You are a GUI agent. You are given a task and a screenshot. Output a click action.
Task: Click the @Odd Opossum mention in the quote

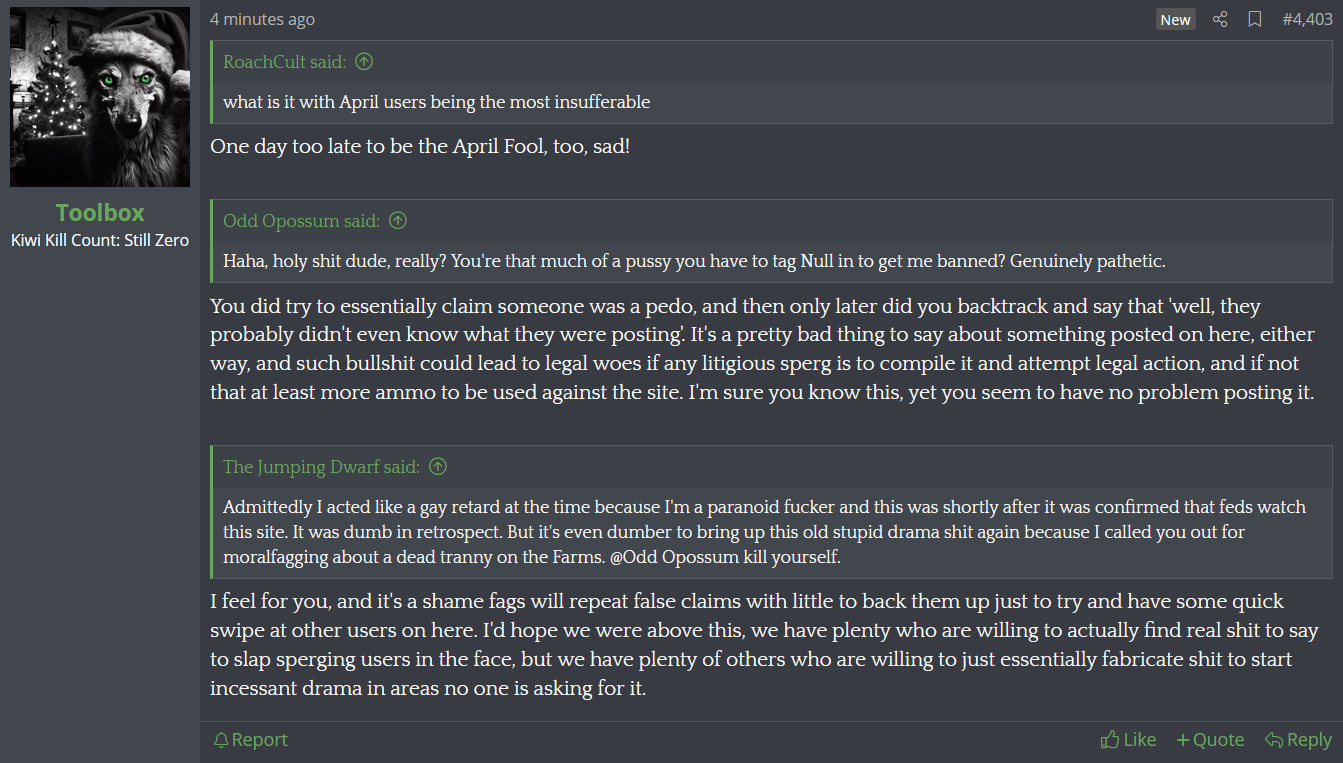662,557
